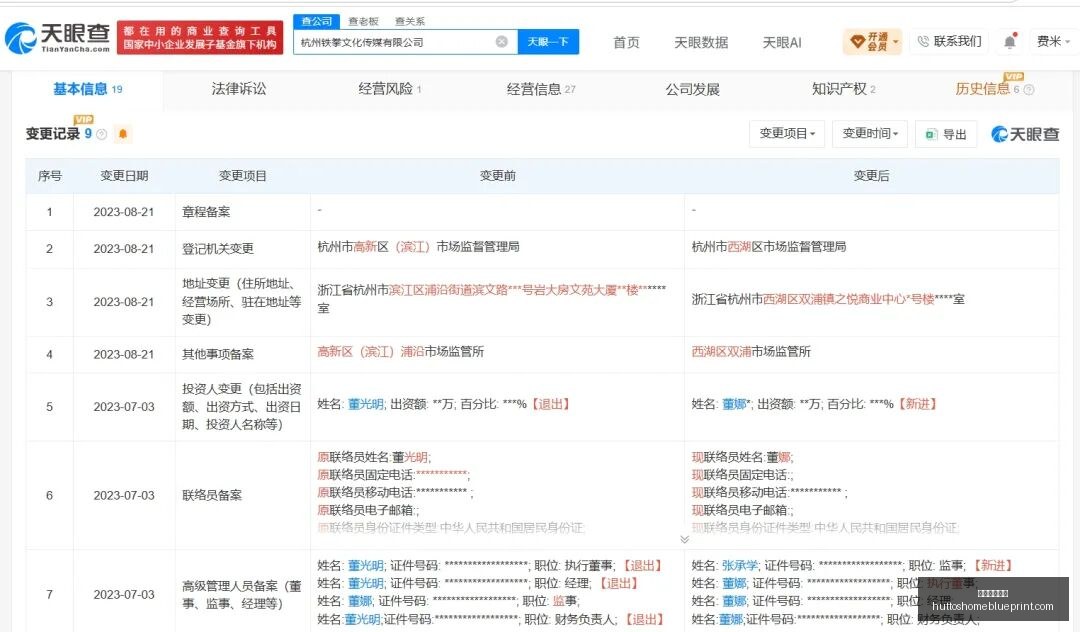1080x632 pixels.
Task: Open the 费米 user account dropdown
Action: click(x=1053, y=41)
